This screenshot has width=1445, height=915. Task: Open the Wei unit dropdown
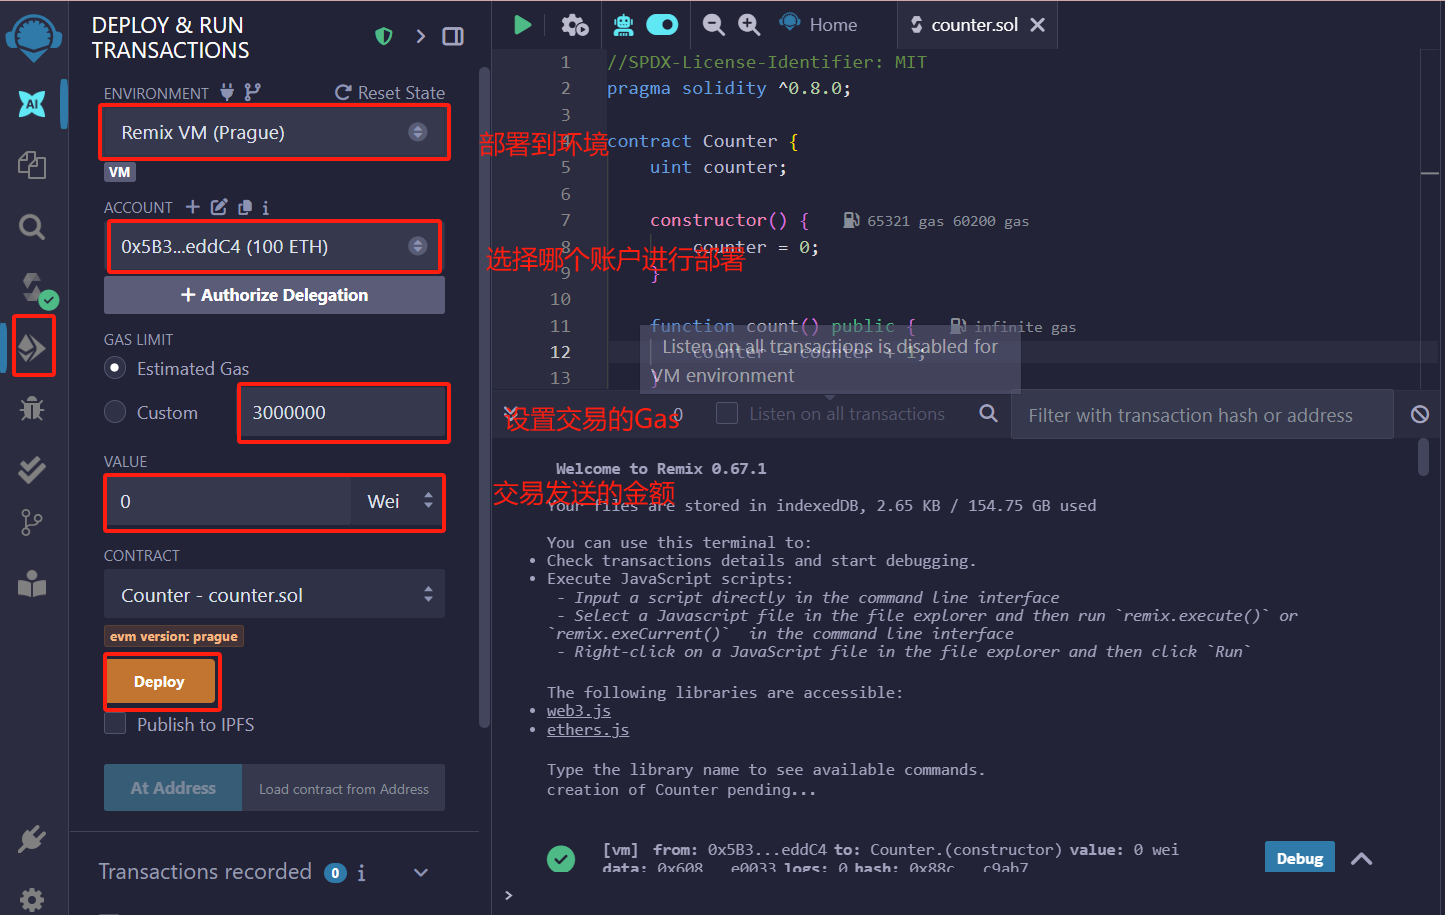click(397, 501)
